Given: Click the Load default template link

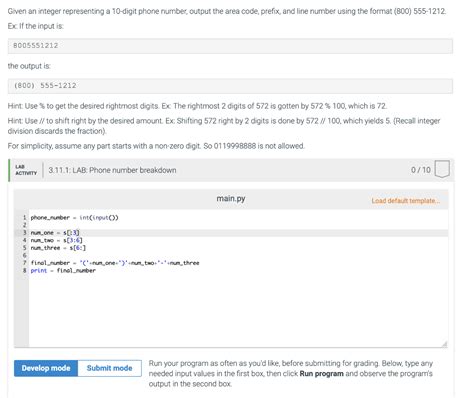Looking at the screenshot, I should tap(405, 201).
